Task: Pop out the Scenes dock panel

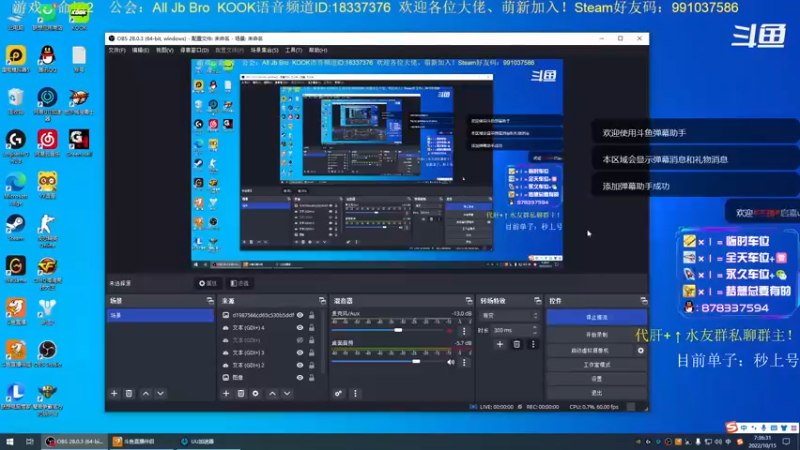Action: (x=210, y=301)
